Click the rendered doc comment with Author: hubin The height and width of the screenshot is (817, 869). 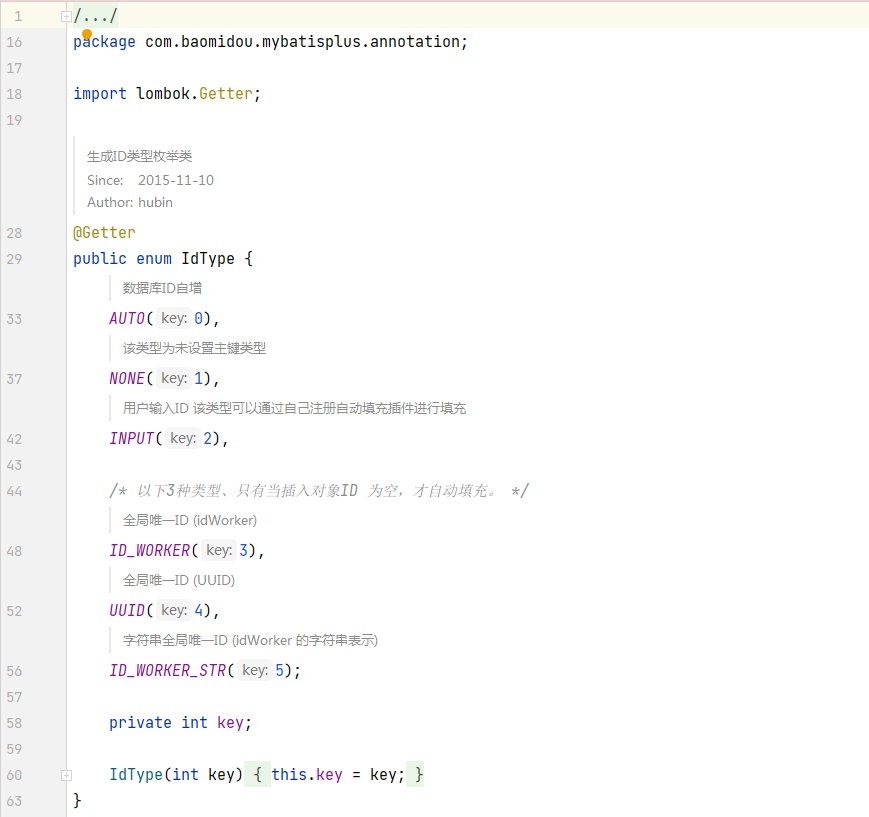tap(130, 202)
